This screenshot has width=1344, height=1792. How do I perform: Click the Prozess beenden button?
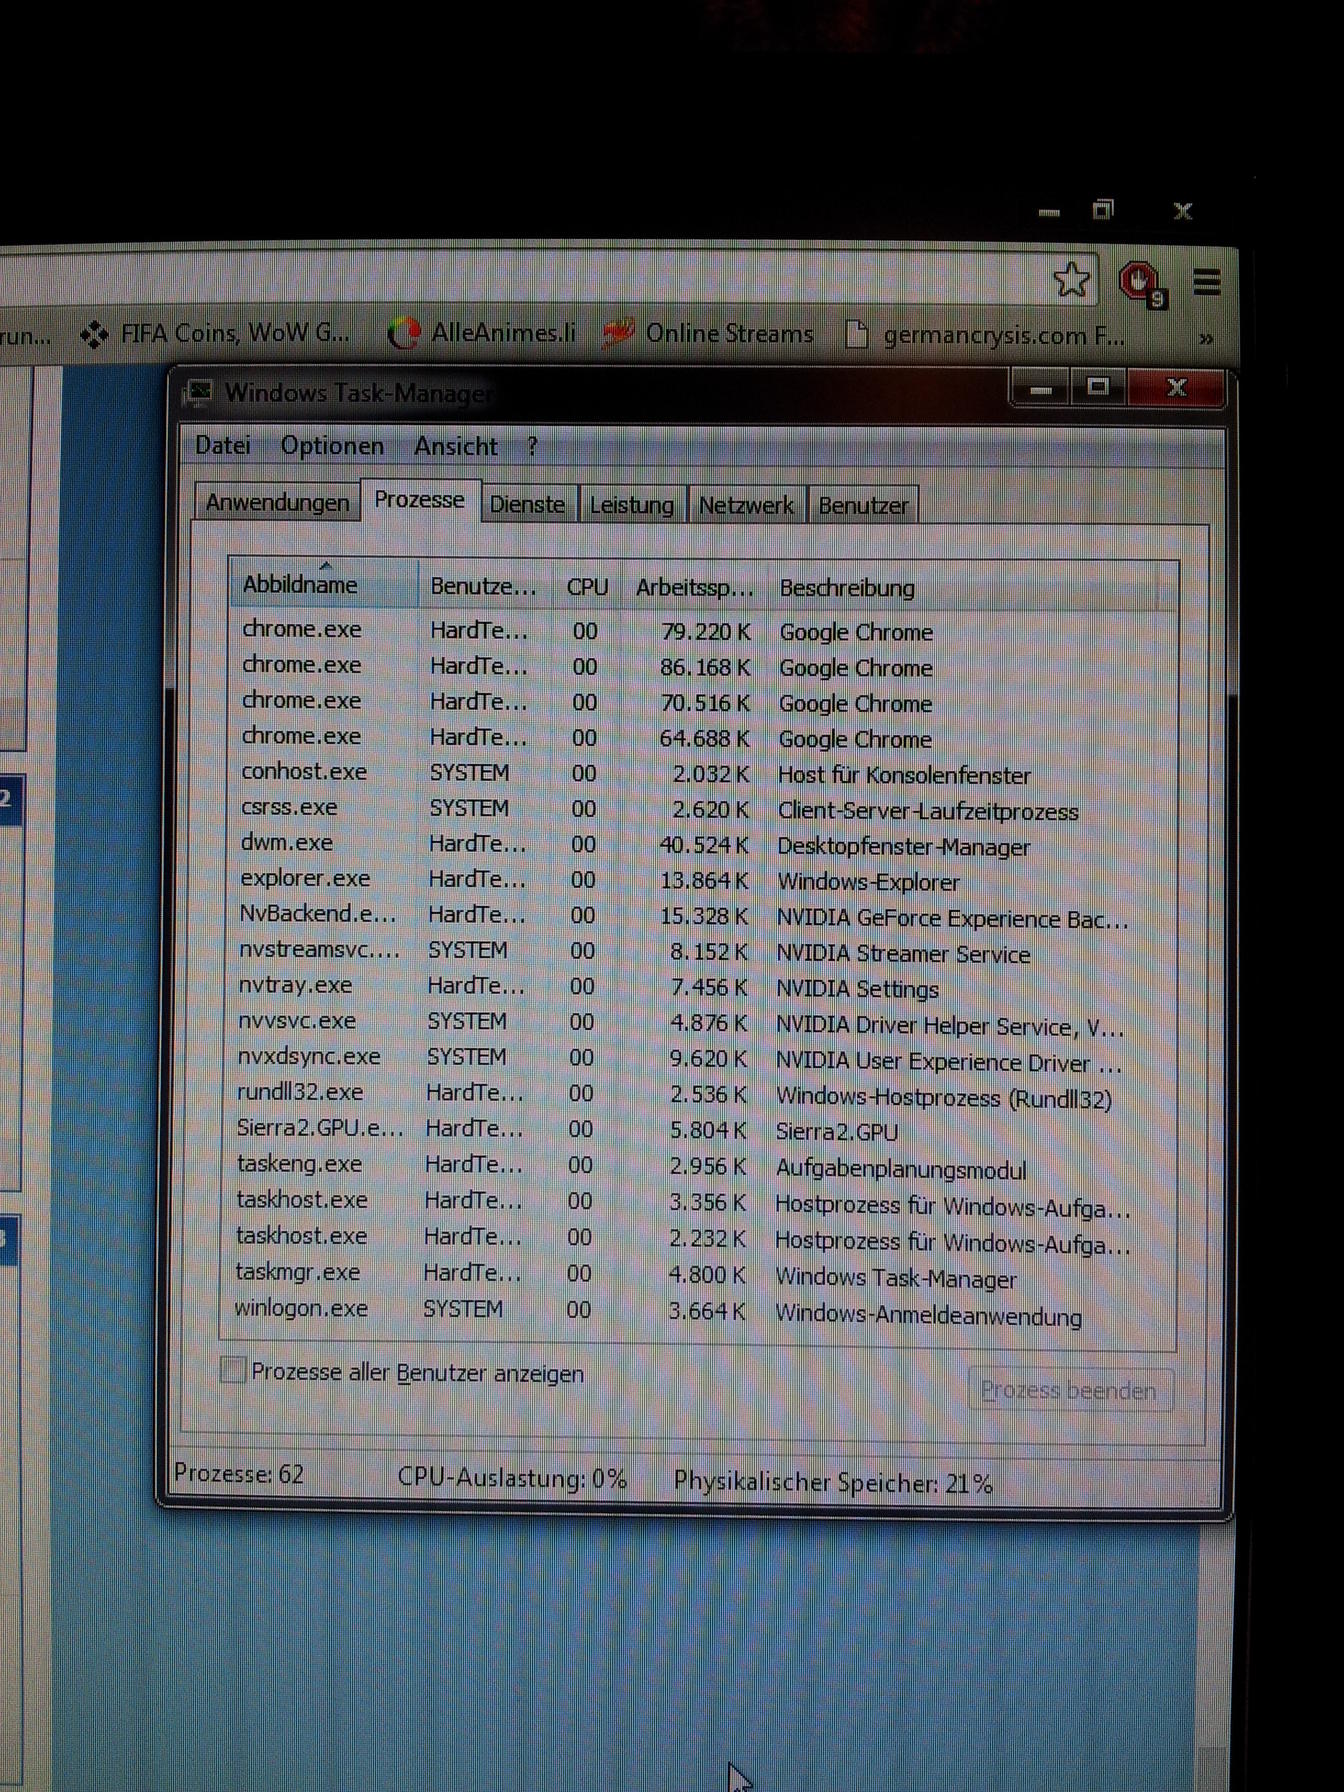(1069, 1390)
